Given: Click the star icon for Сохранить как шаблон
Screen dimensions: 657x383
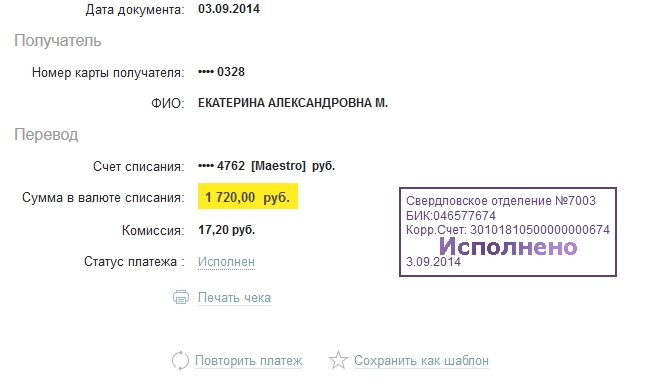Looking at the screenshot, I should pos(338,360).
